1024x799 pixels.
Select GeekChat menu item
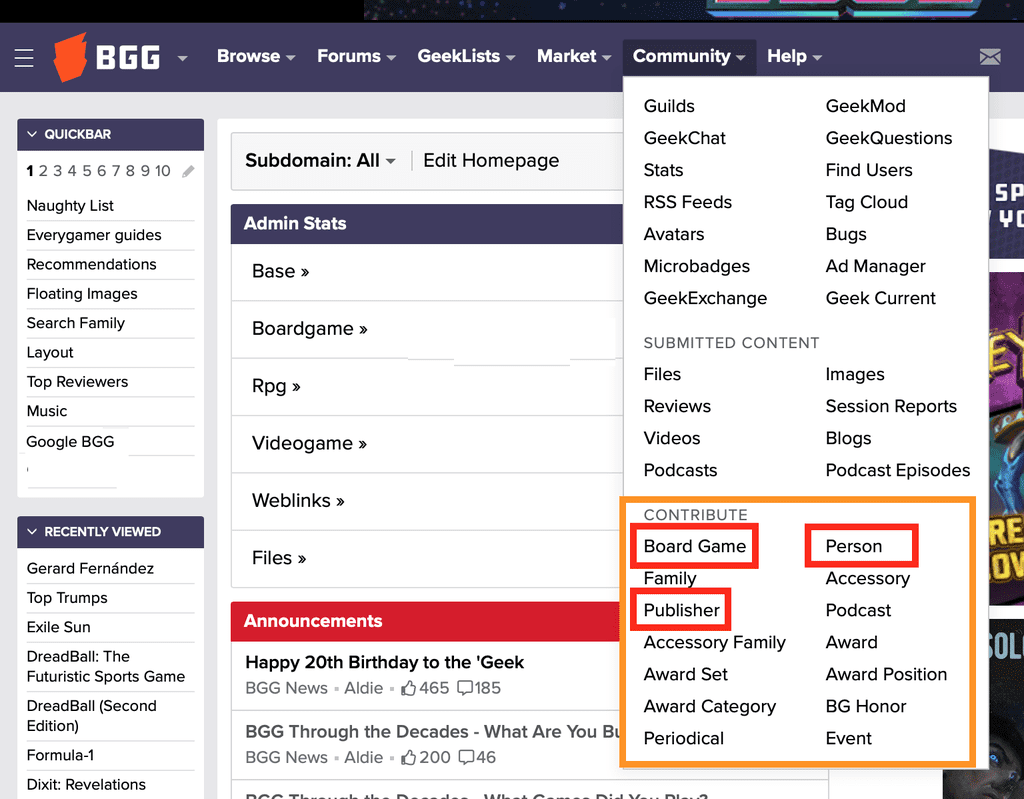684,138
